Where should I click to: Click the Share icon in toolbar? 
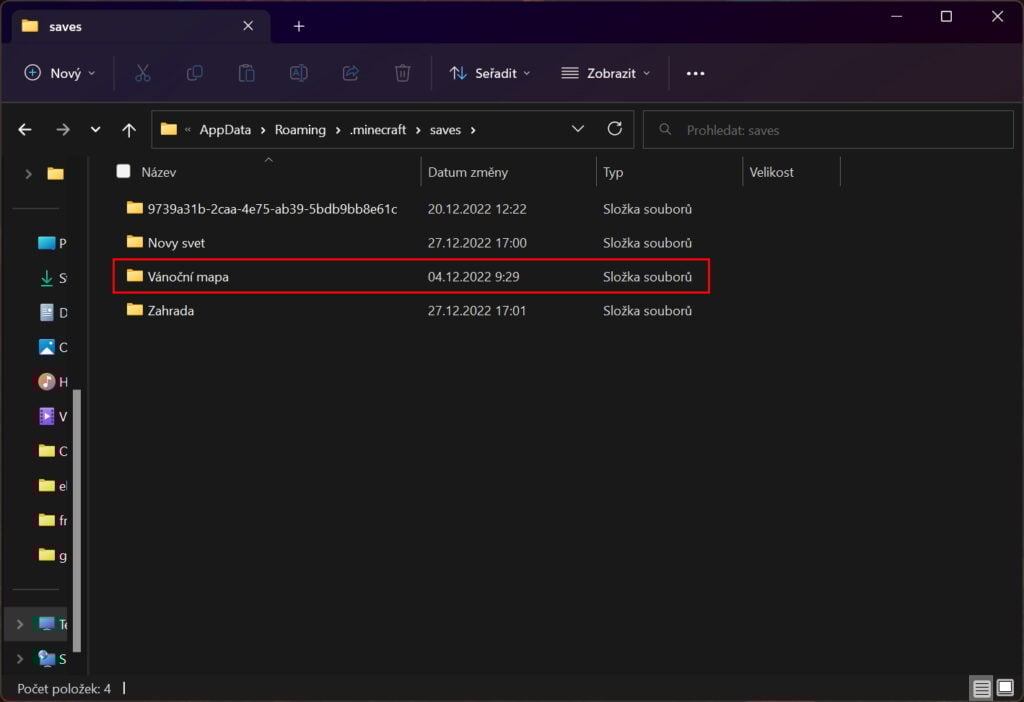(x=350, y=73)
